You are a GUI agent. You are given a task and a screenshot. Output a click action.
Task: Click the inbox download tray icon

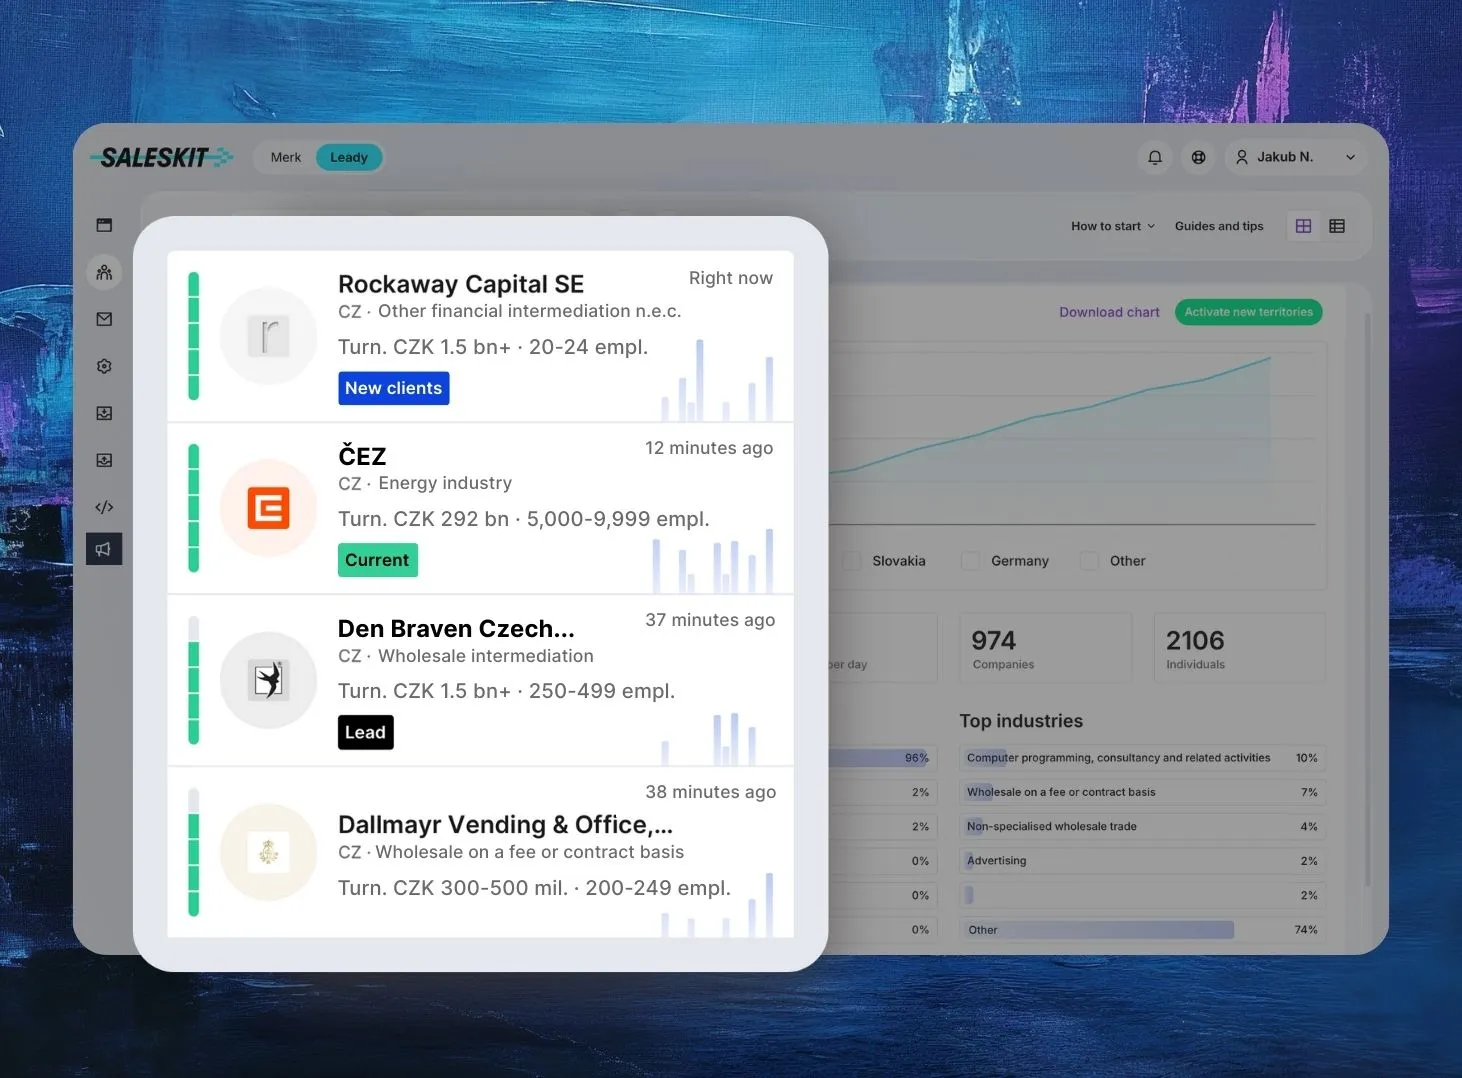[x=104, y=413]
